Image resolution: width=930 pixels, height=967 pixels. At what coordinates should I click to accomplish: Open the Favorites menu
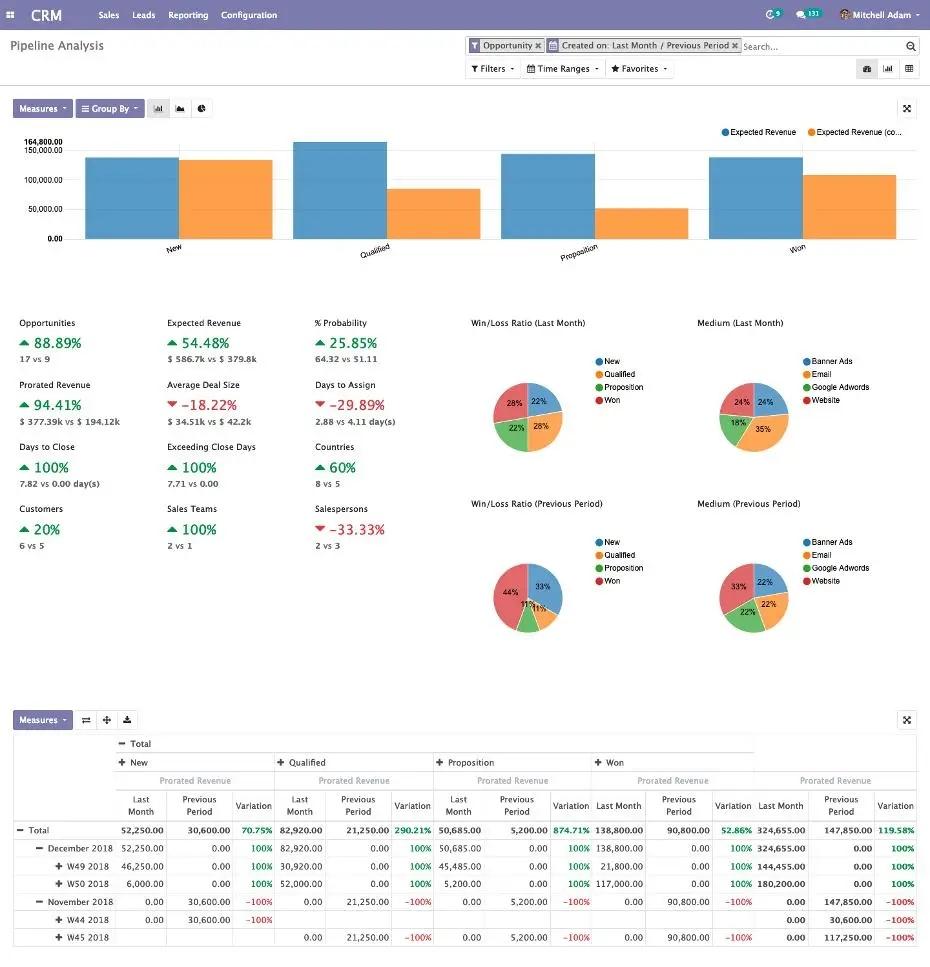coord(639,68)
